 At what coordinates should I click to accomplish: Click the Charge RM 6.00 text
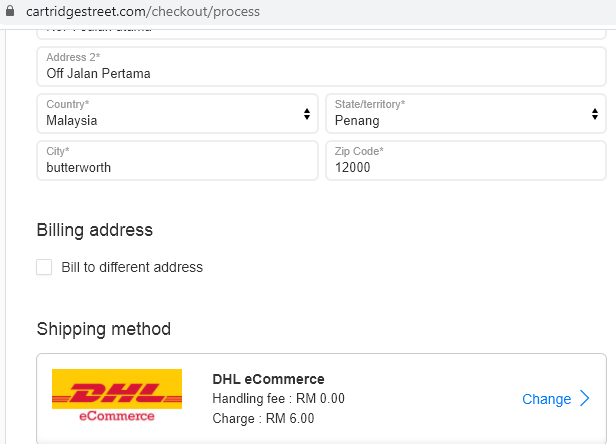263,418
